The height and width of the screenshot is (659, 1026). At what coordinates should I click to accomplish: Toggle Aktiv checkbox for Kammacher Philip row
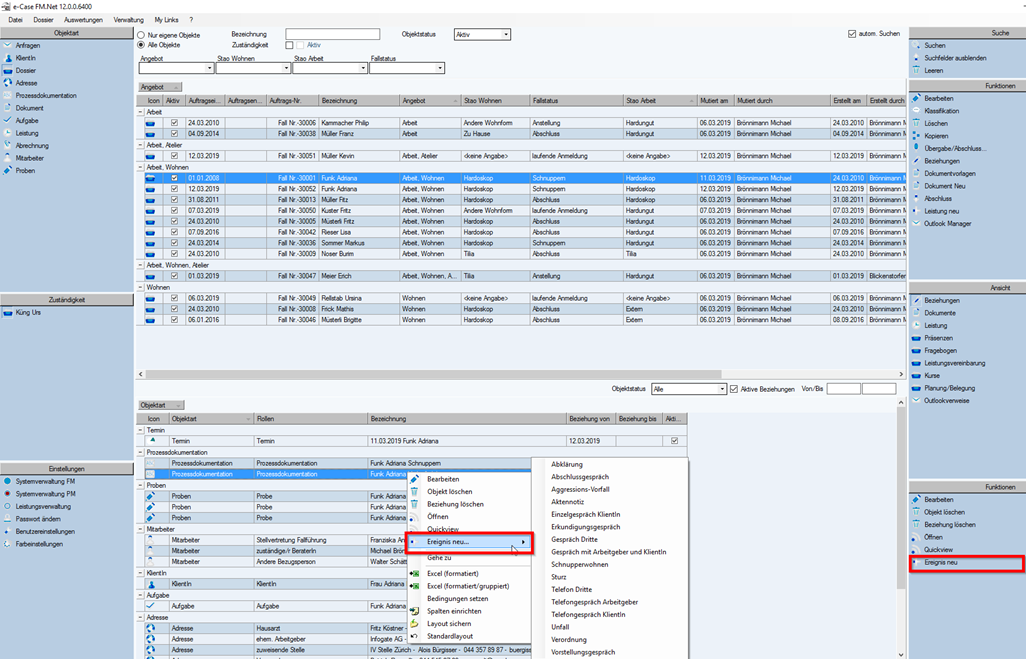point(174,123)
